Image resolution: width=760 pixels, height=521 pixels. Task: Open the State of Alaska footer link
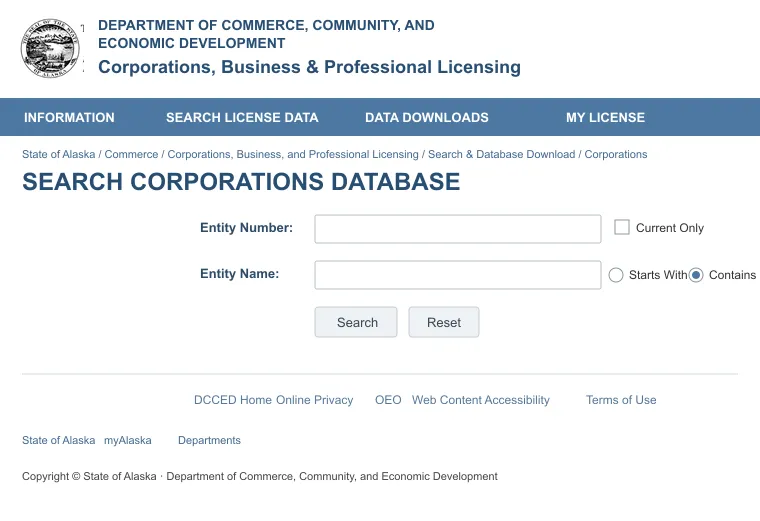click(59, 440)
